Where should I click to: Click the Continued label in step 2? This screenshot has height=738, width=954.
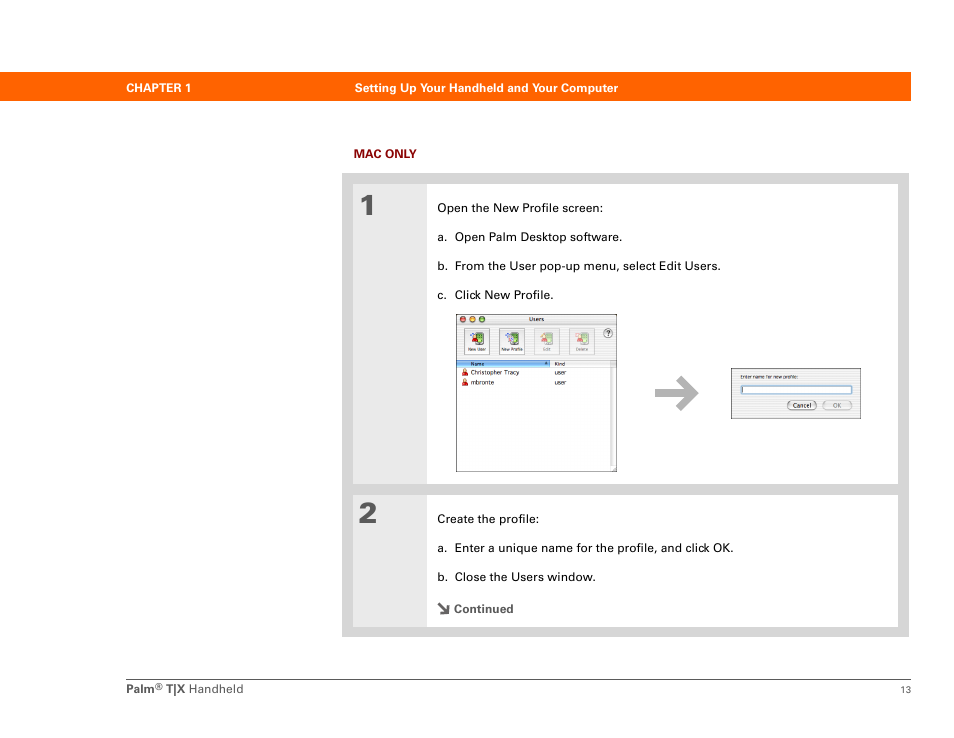483,609
